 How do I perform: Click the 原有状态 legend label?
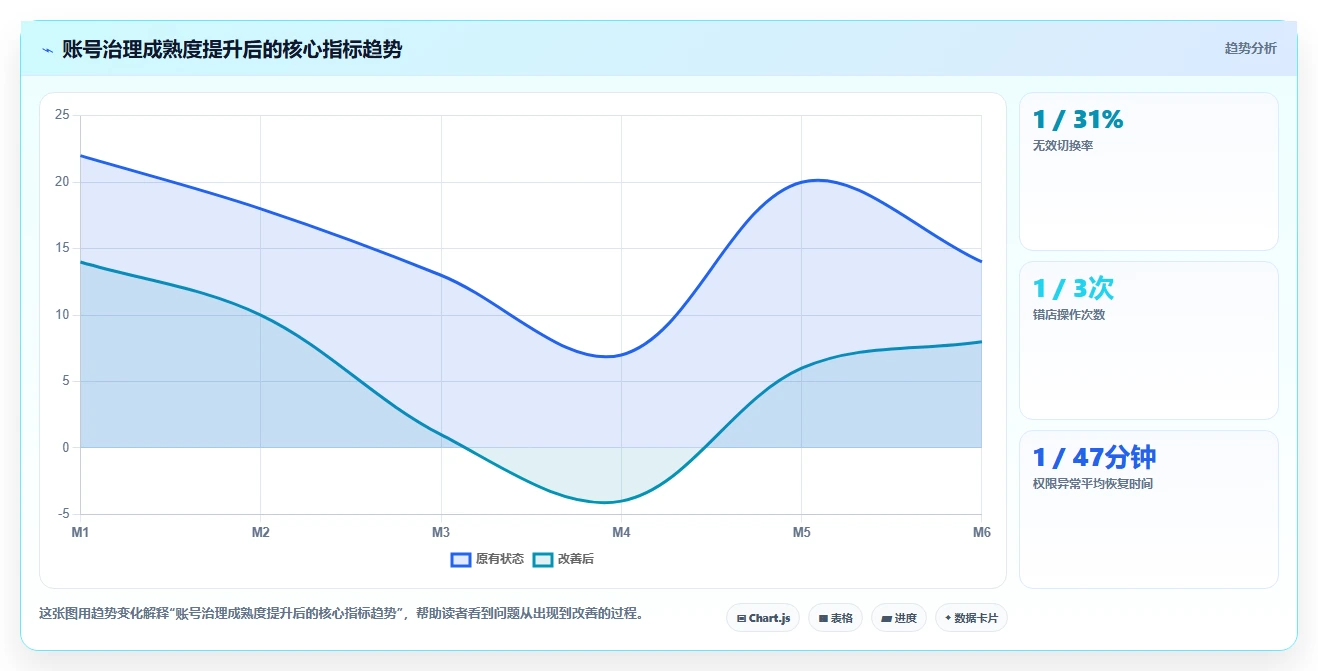click(500, 559)
